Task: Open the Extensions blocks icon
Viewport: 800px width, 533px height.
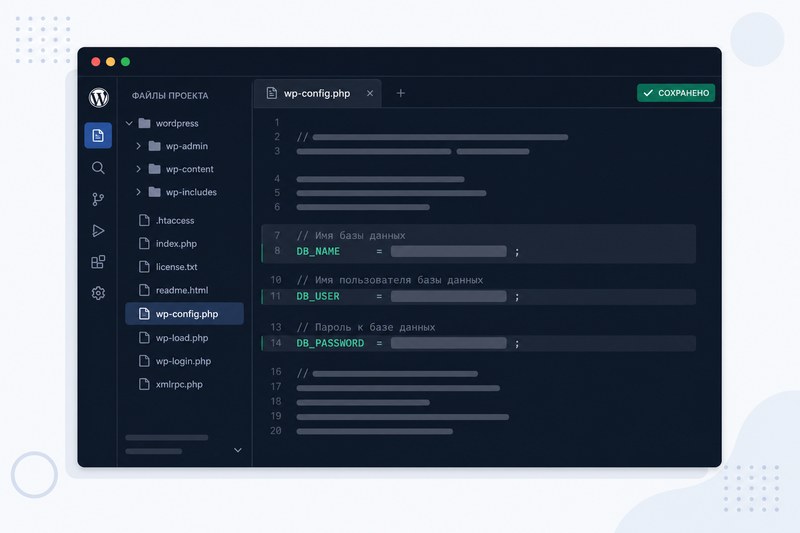Action: click(x=98, y=262)
